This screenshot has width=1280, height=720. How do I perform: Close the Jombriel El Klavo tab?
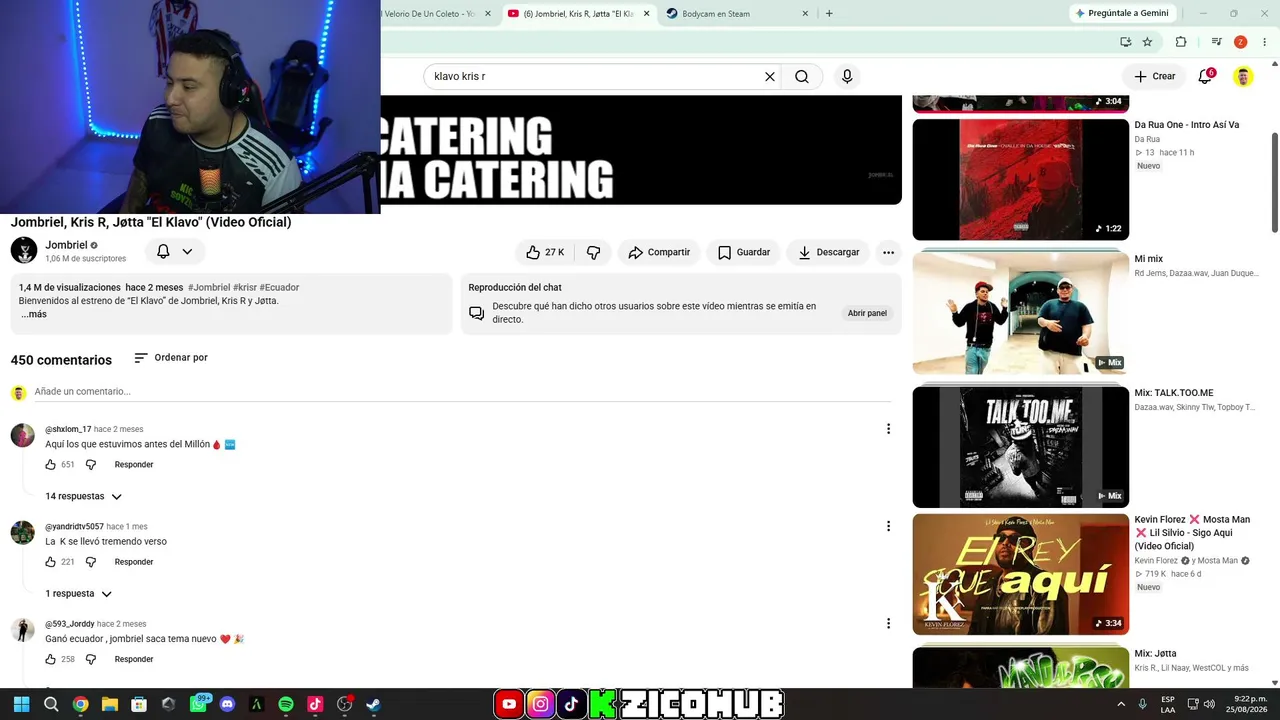coord(646,14)
